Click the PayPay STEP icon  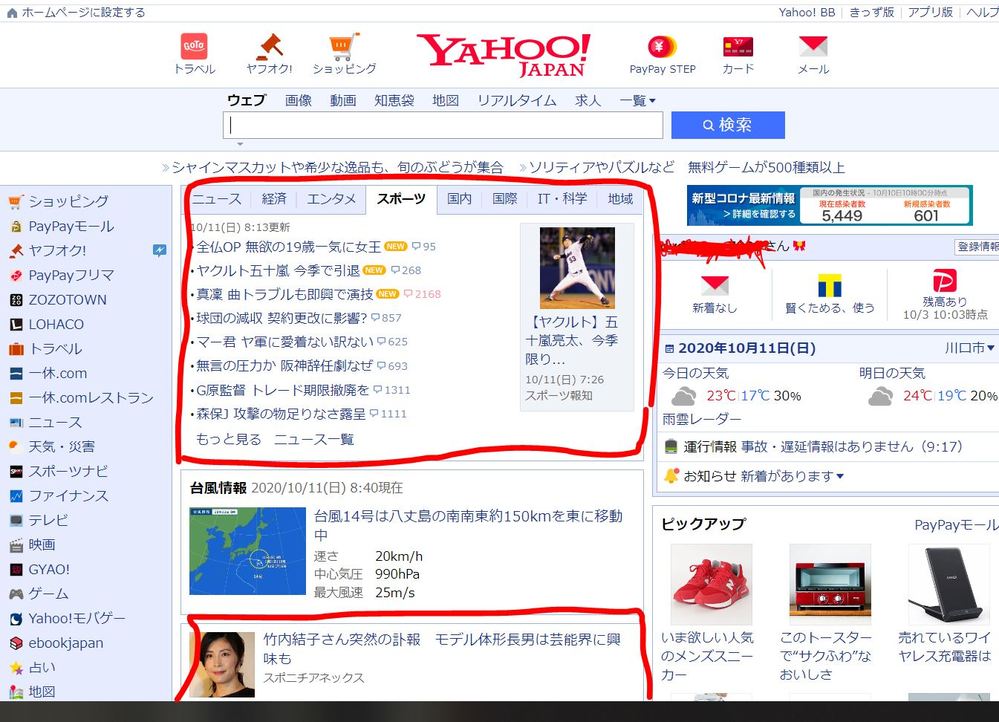[662, 47]
